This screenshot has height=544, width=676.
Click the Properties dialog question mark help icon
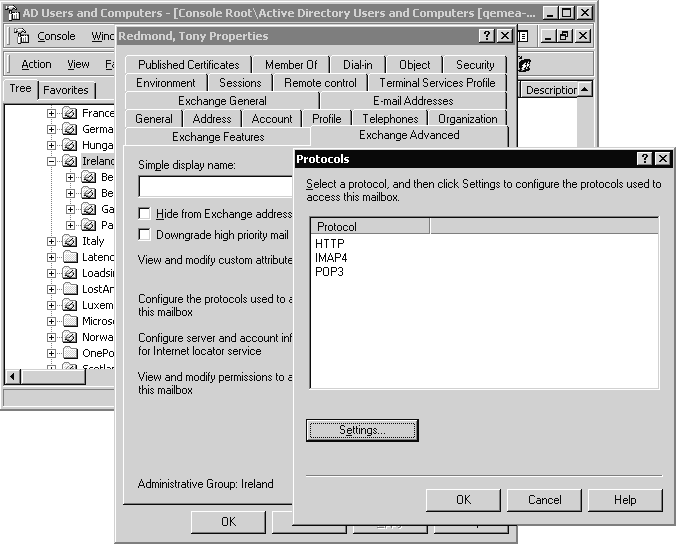(x=486, y=36)
